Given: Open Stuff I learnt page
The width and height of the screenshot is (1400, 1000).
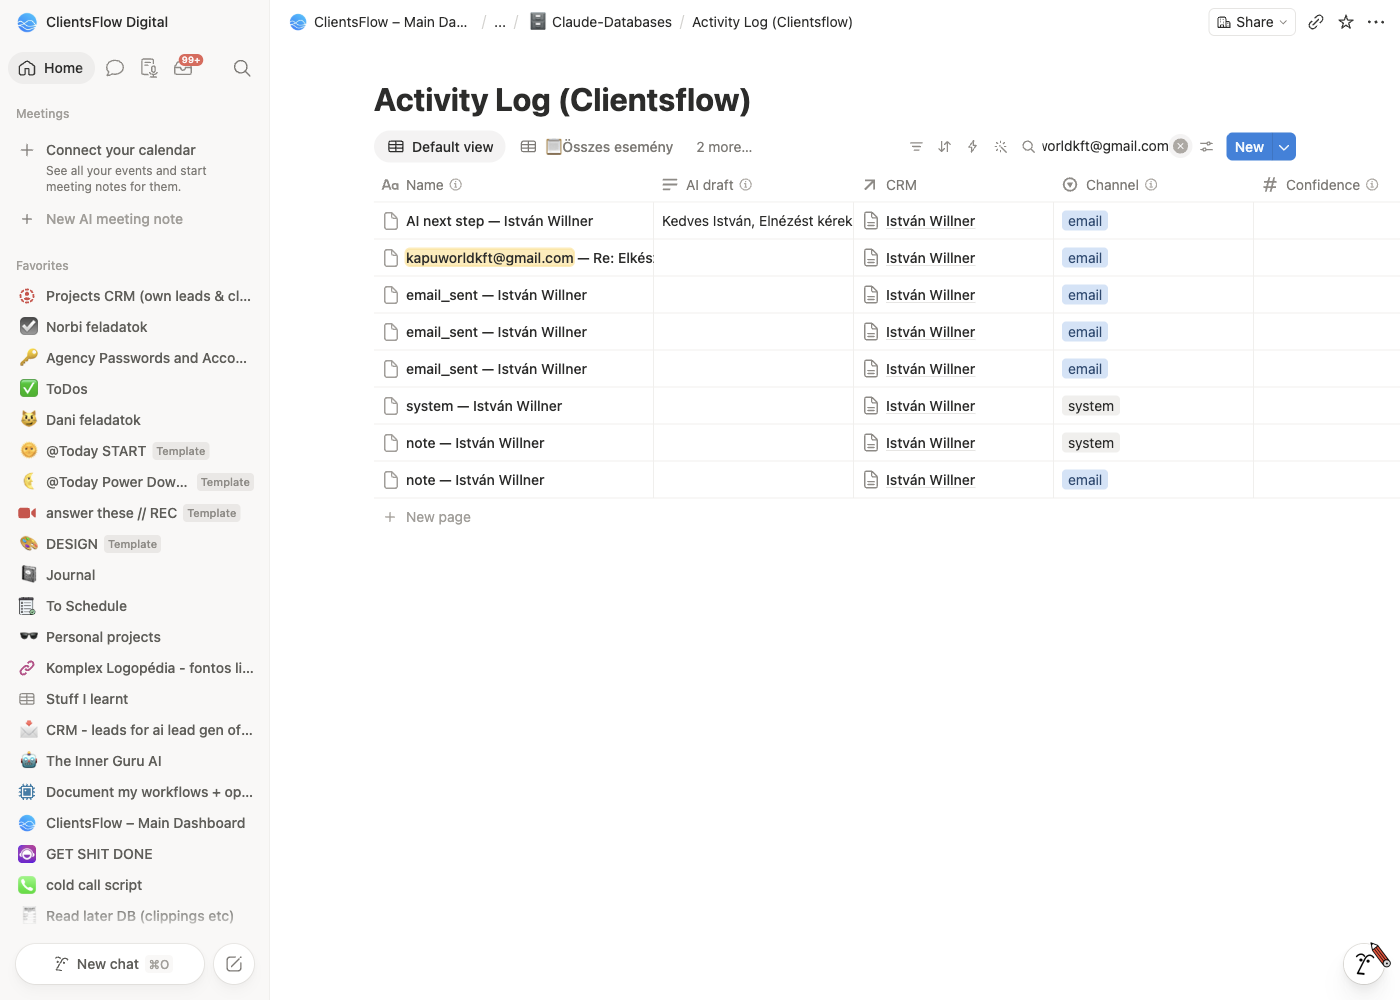Looking at the screenshot, I should (135, 699).
